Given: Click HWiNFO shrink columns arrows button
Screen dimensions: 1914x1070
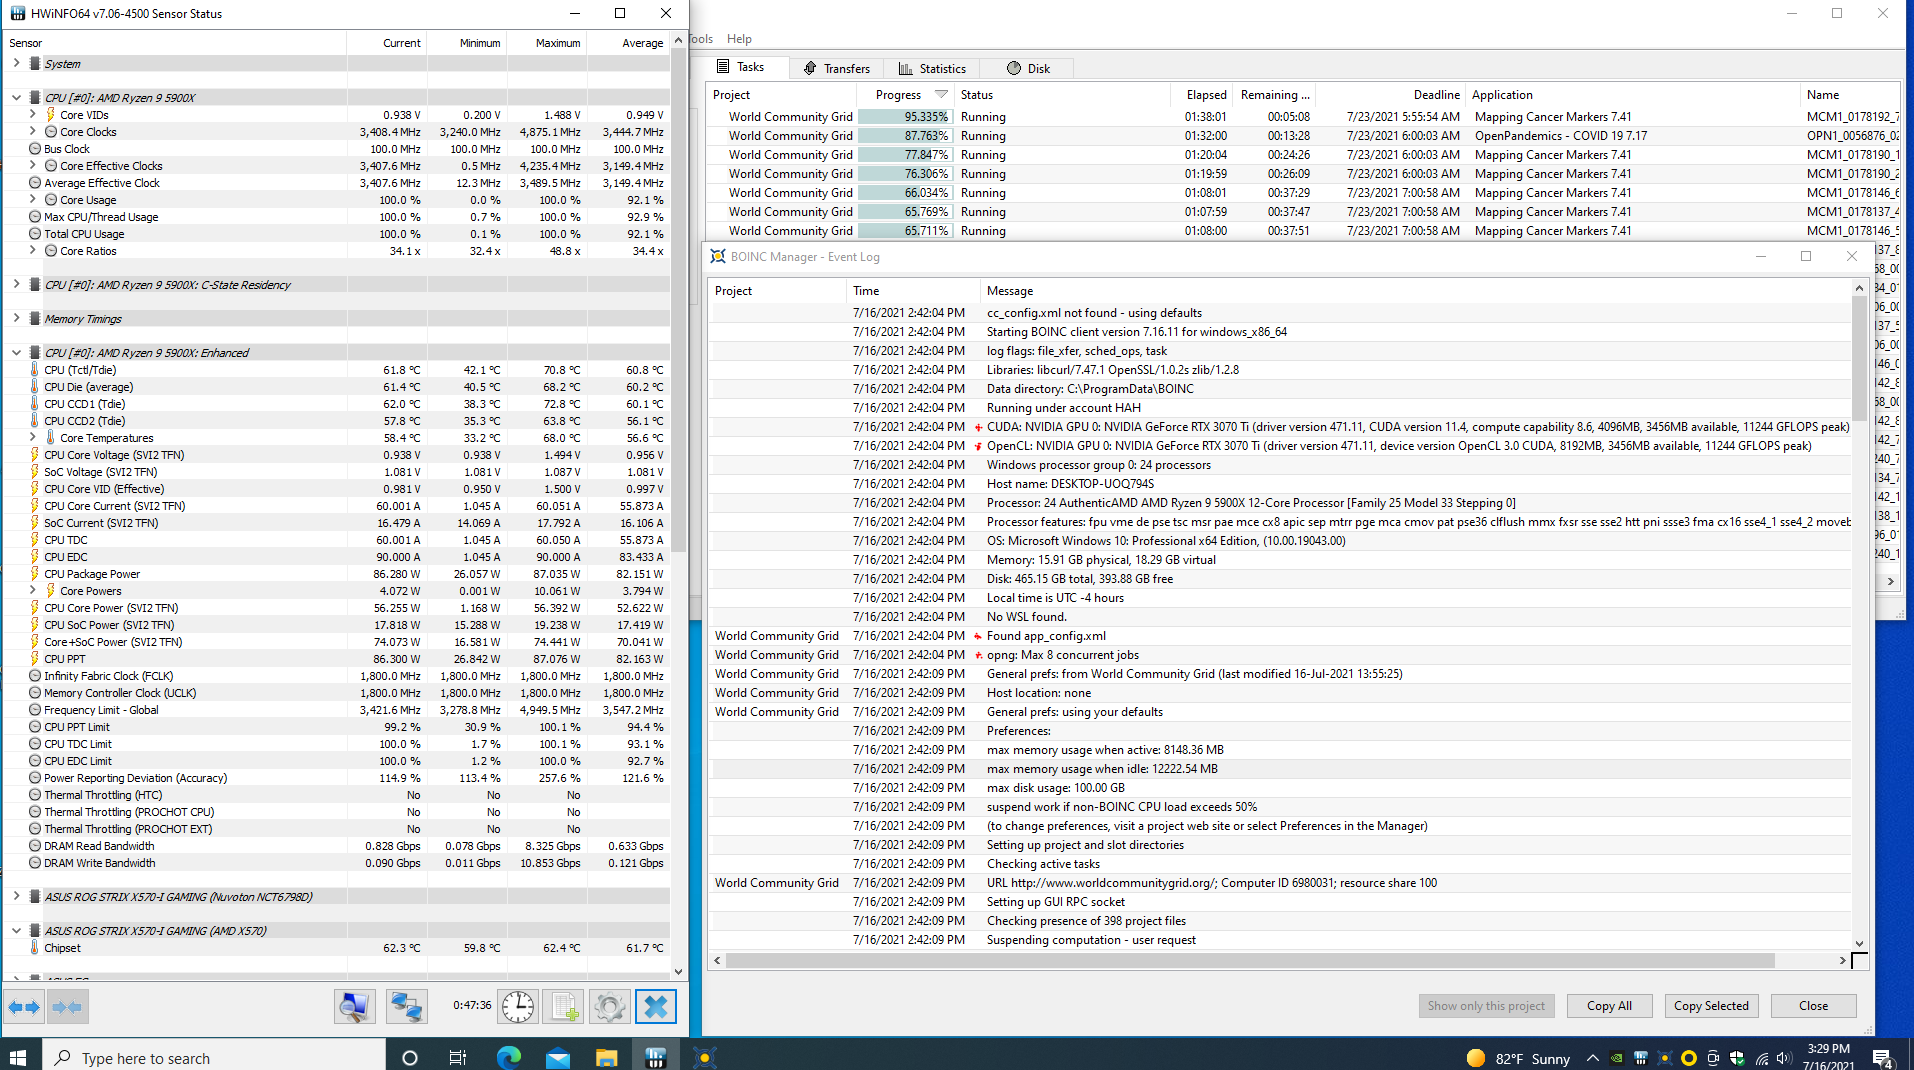Looking at the screenshot, I should click(x=68, y=1007).
